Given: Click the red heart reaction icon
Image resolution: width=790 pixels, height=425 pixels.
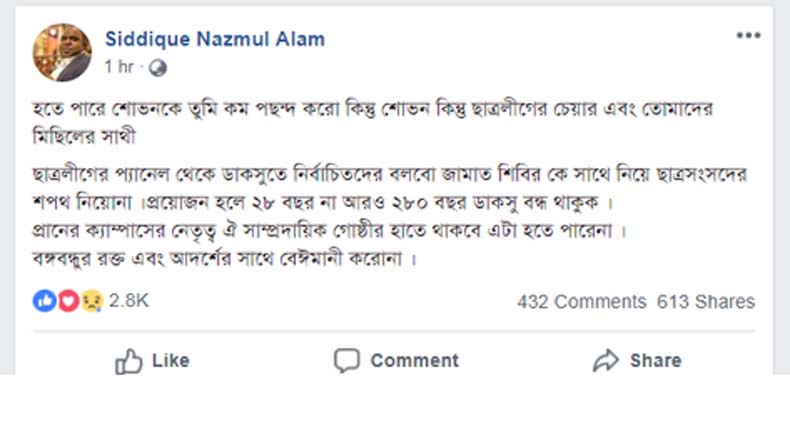Looking at the screenshot, I should tap(68, 301).
